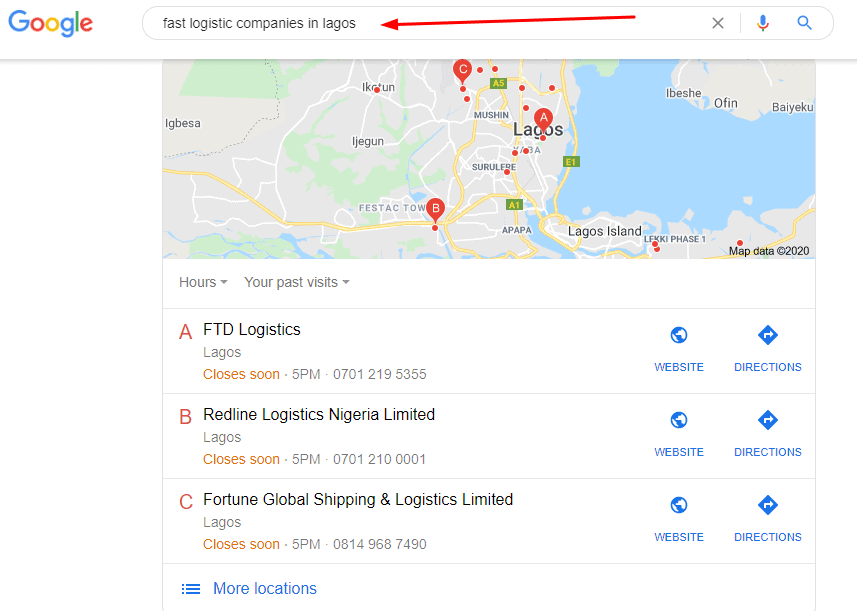Open FTD Logistics website globe icon

click(x=679, y=336)
